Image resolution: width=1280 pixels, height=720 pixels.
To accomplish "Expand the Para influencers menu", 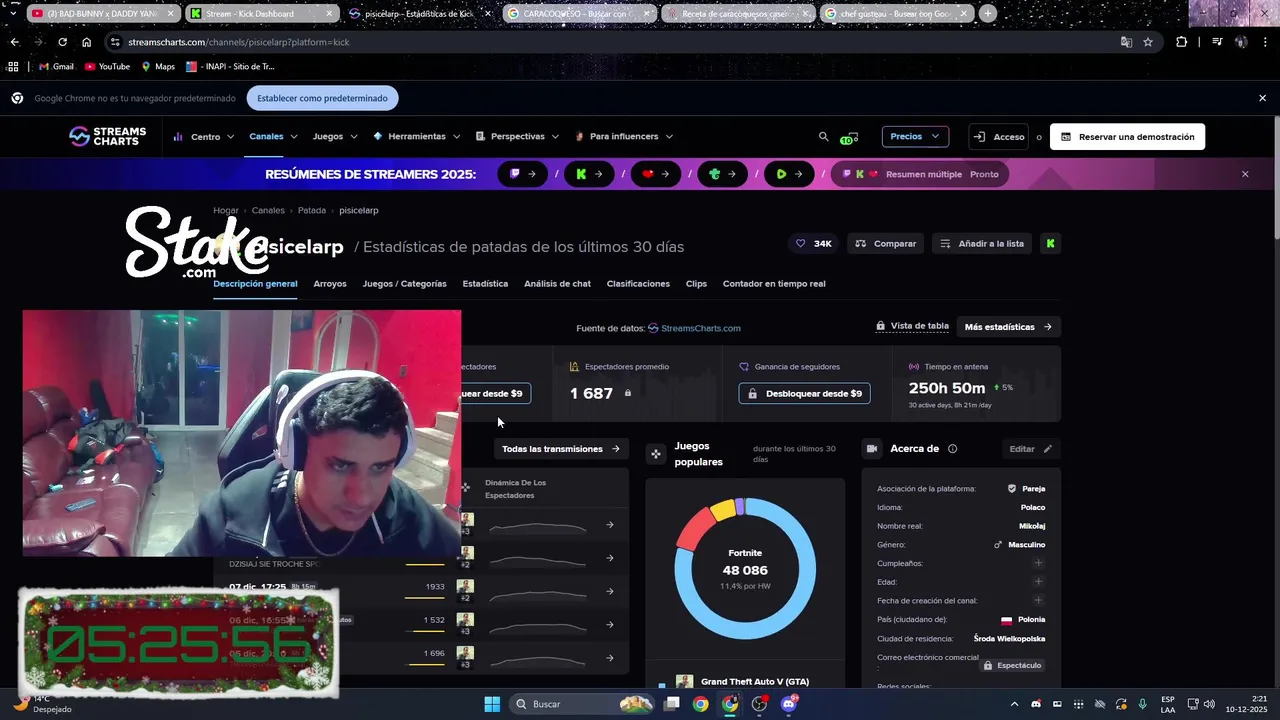I will [x=625, y=136].
